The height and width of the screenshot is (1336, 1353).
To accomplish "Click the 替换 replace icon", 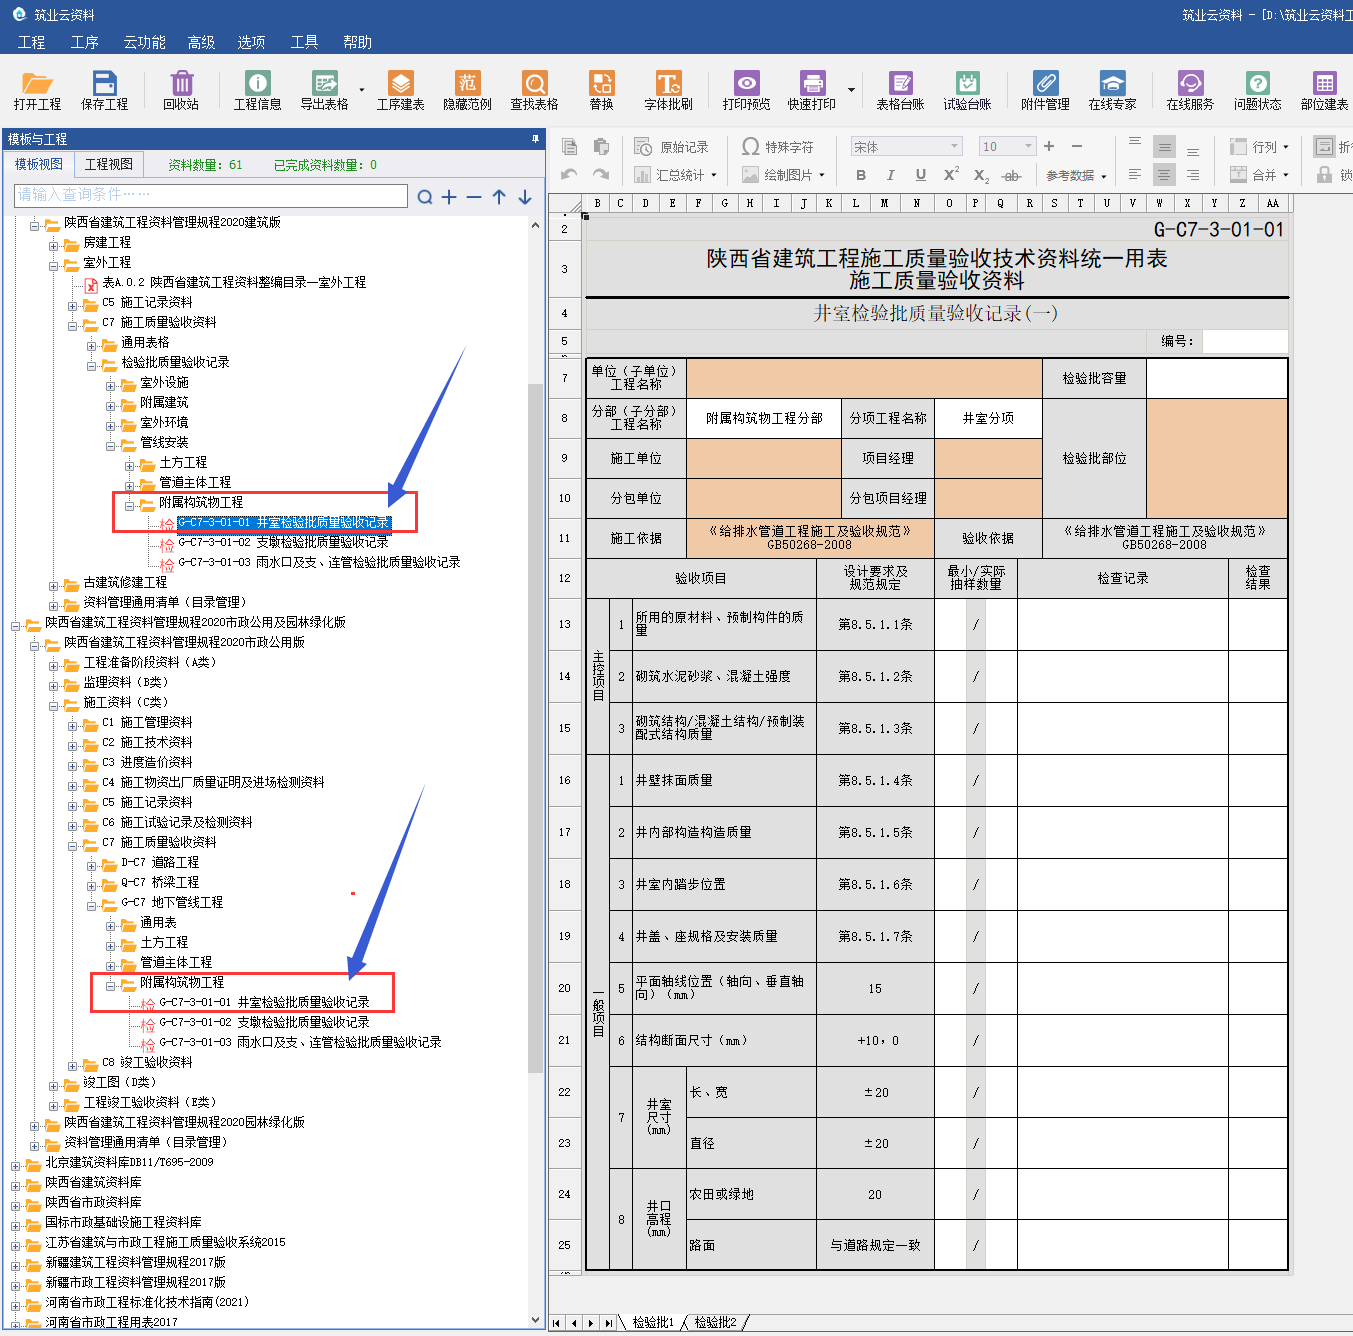I will tap(601, 90).
